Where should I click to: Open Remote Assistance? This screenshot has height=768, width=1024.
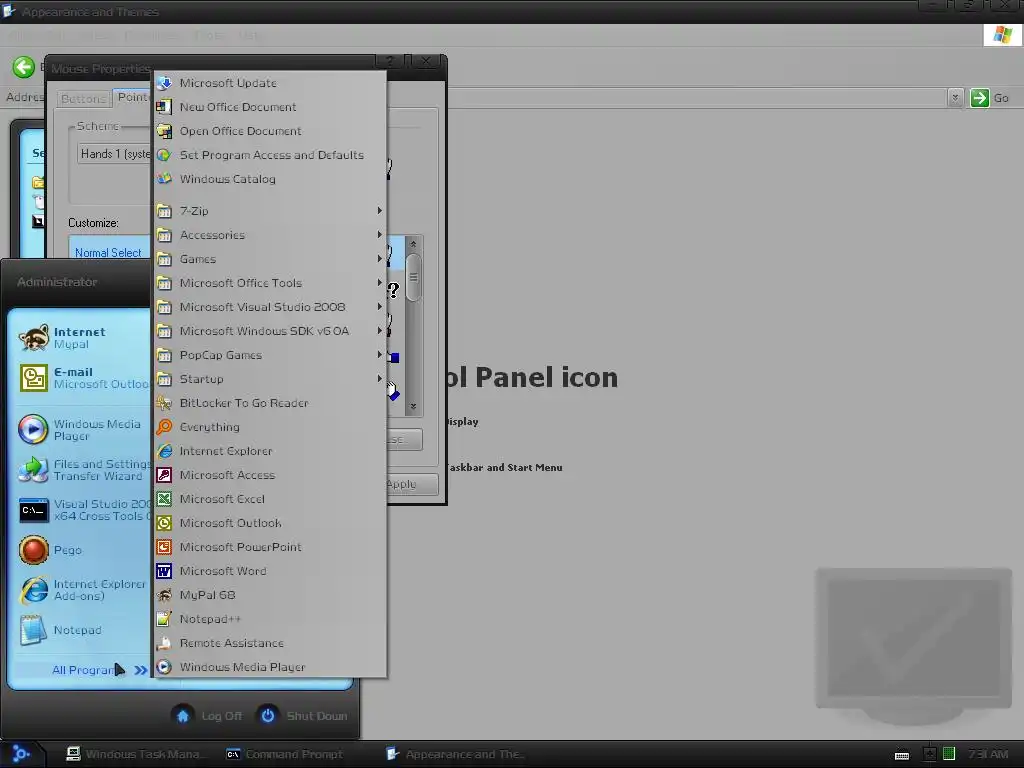pyautogui.click(x=270, y=643)
